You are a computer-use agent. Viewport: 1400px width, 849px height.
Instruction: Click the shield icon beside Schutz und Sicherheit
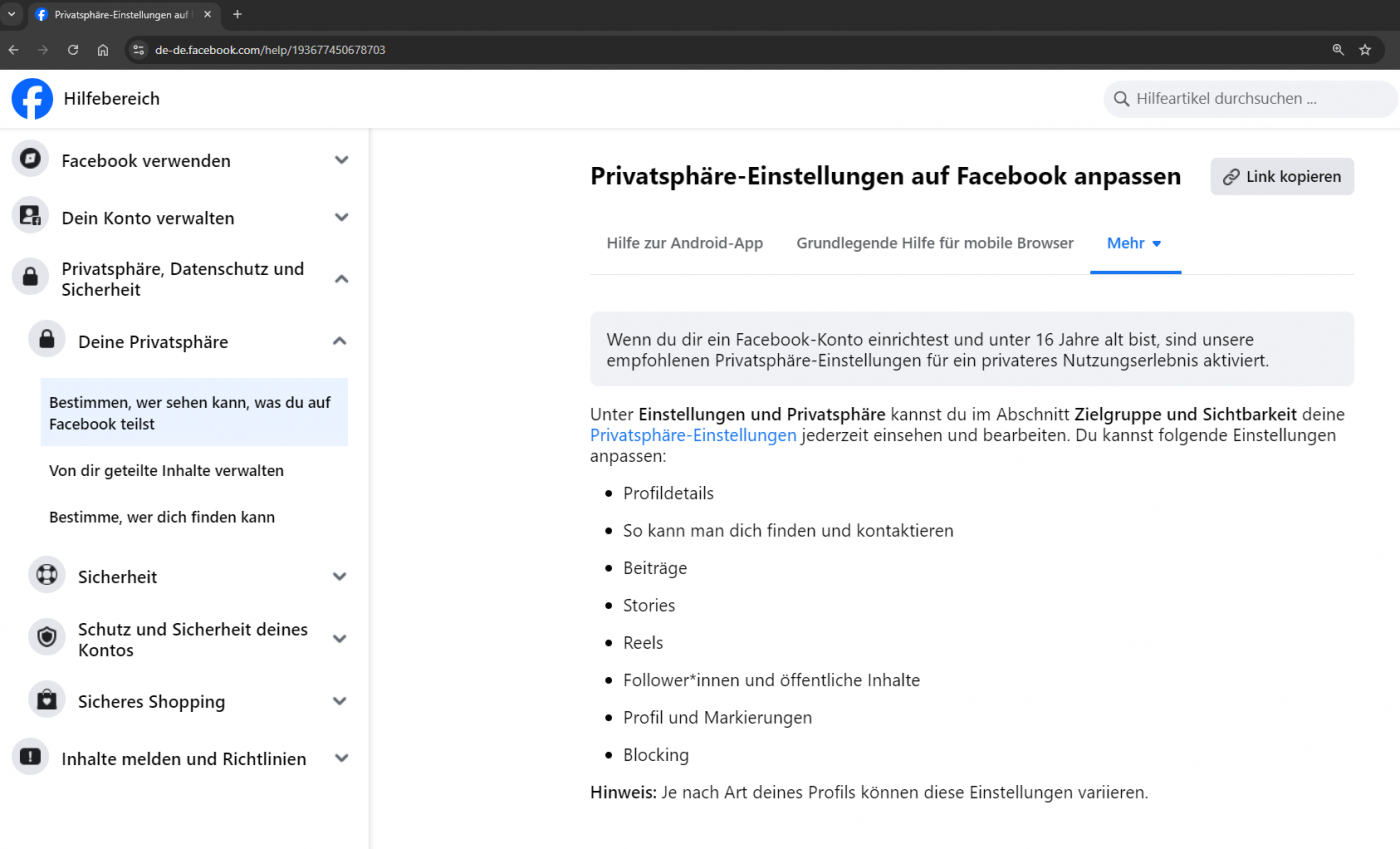(46, 638)
